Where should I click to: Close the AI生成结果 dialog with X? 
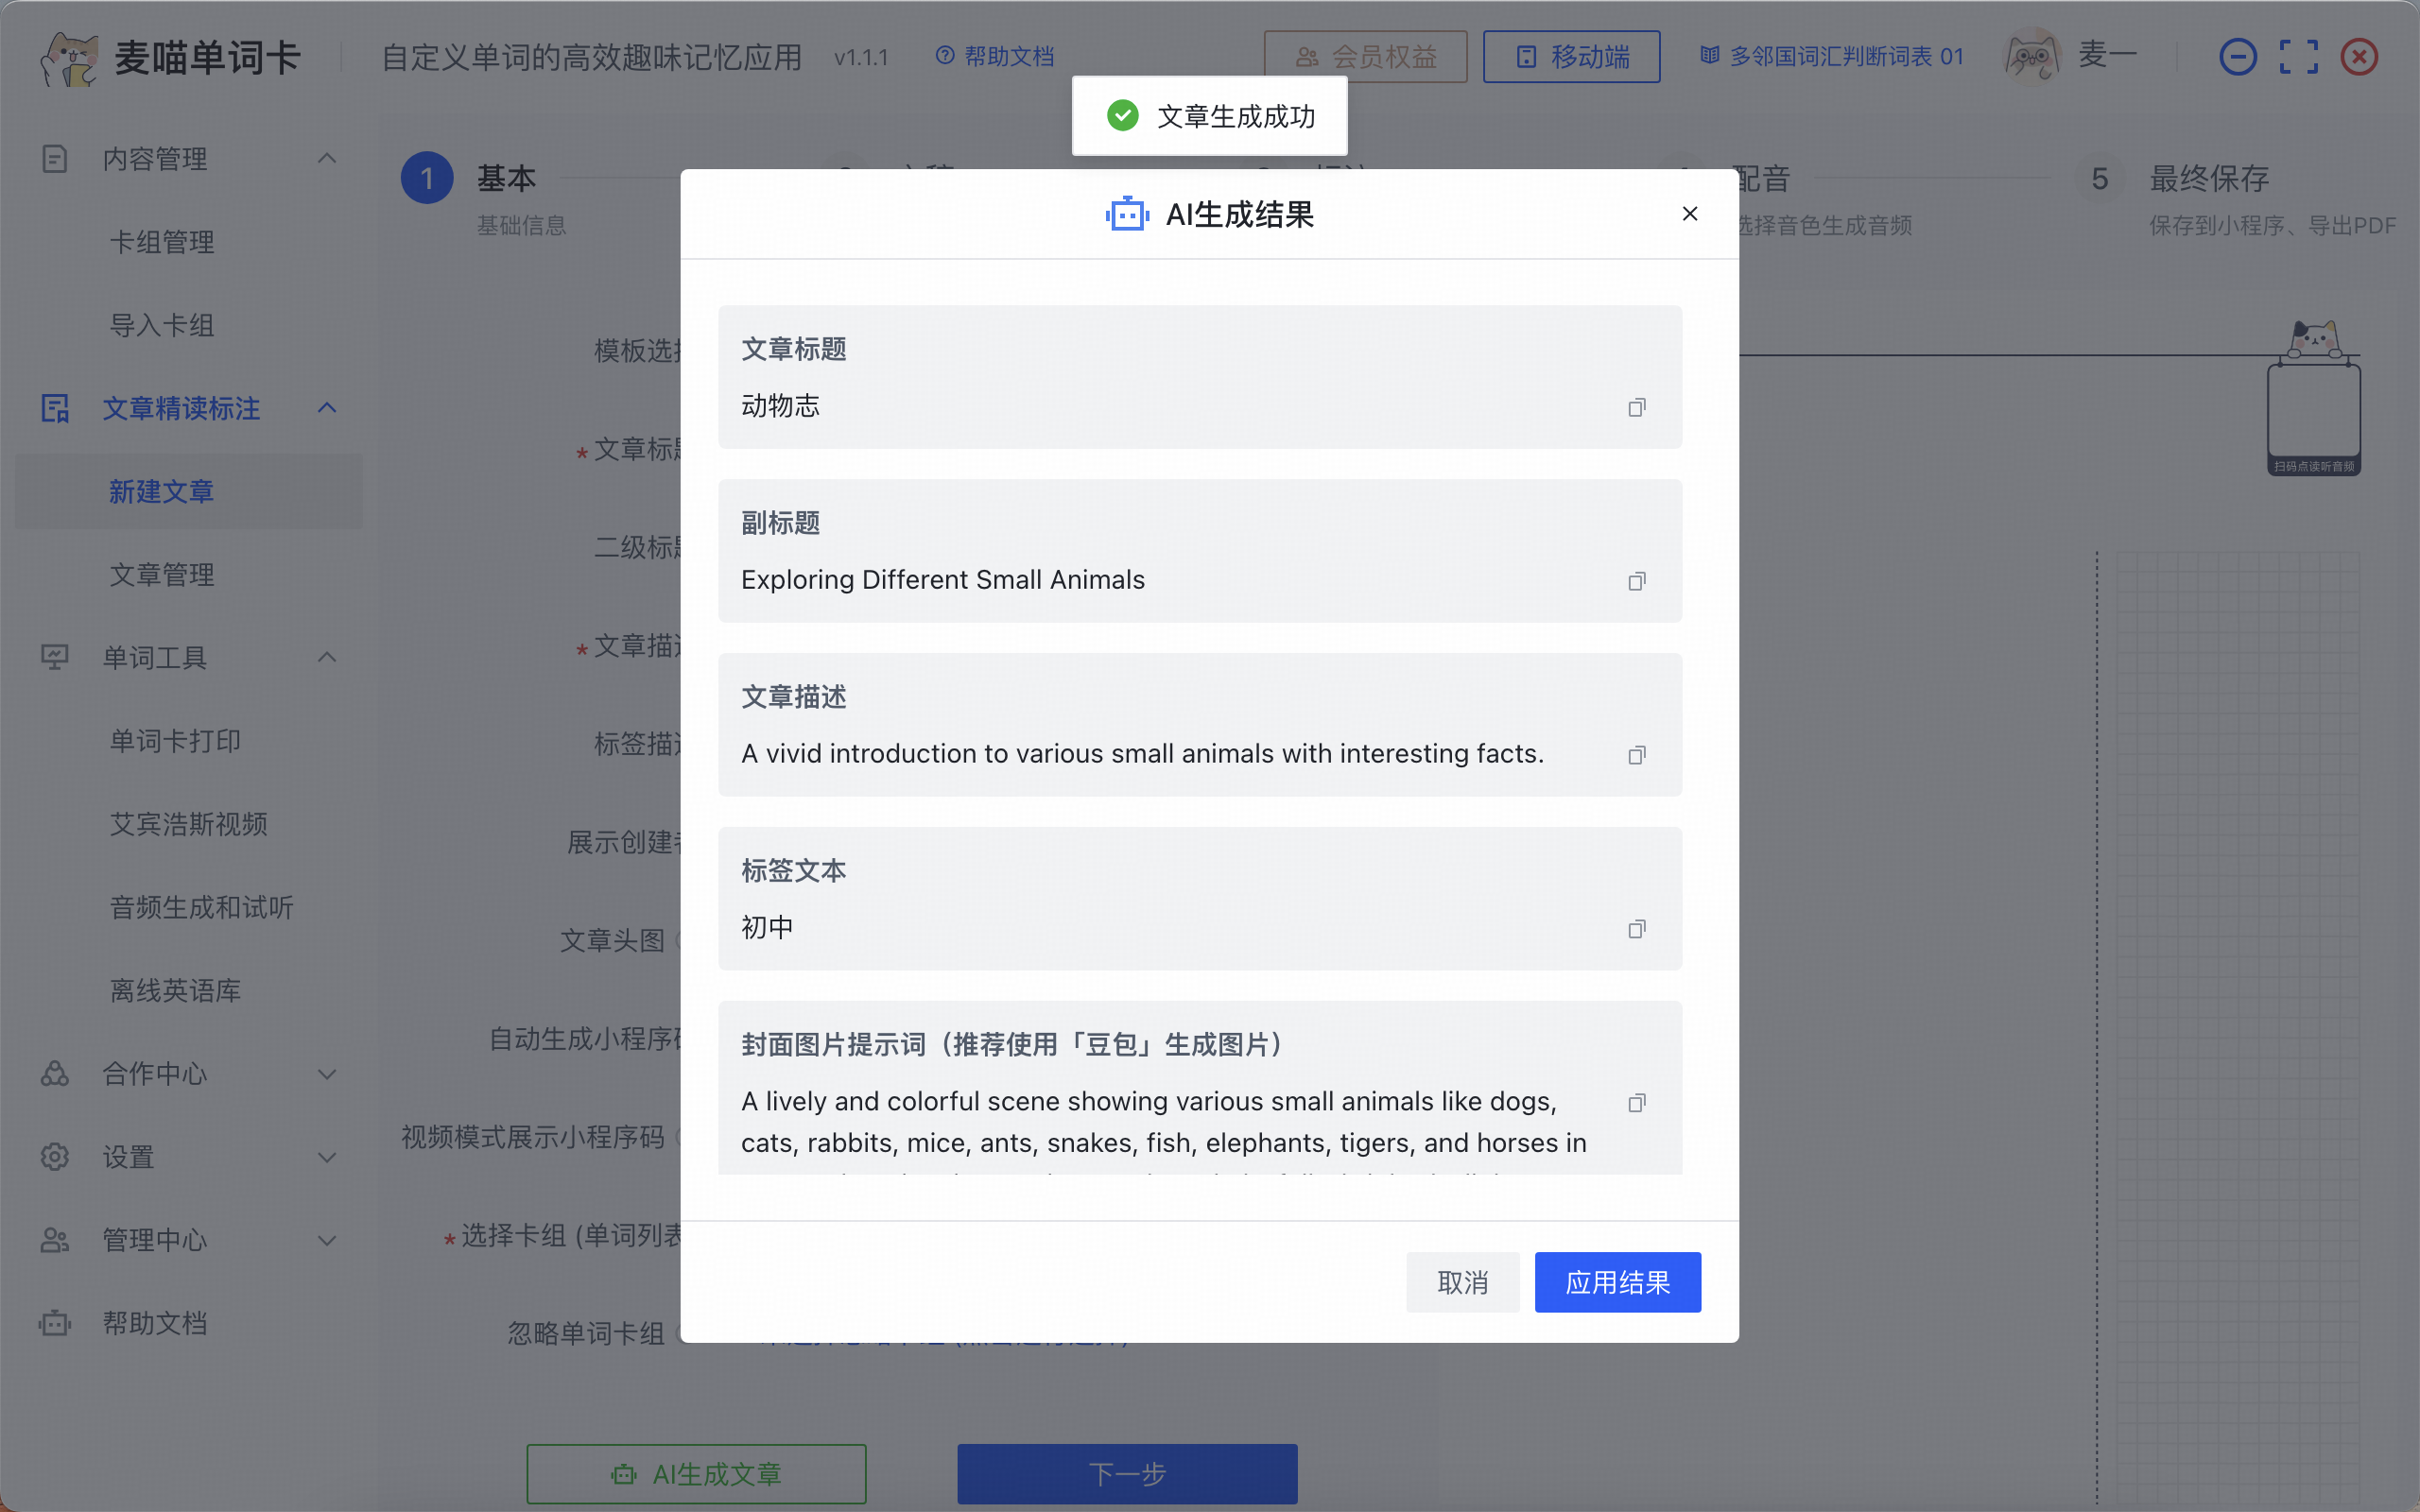pos(1689,214)
